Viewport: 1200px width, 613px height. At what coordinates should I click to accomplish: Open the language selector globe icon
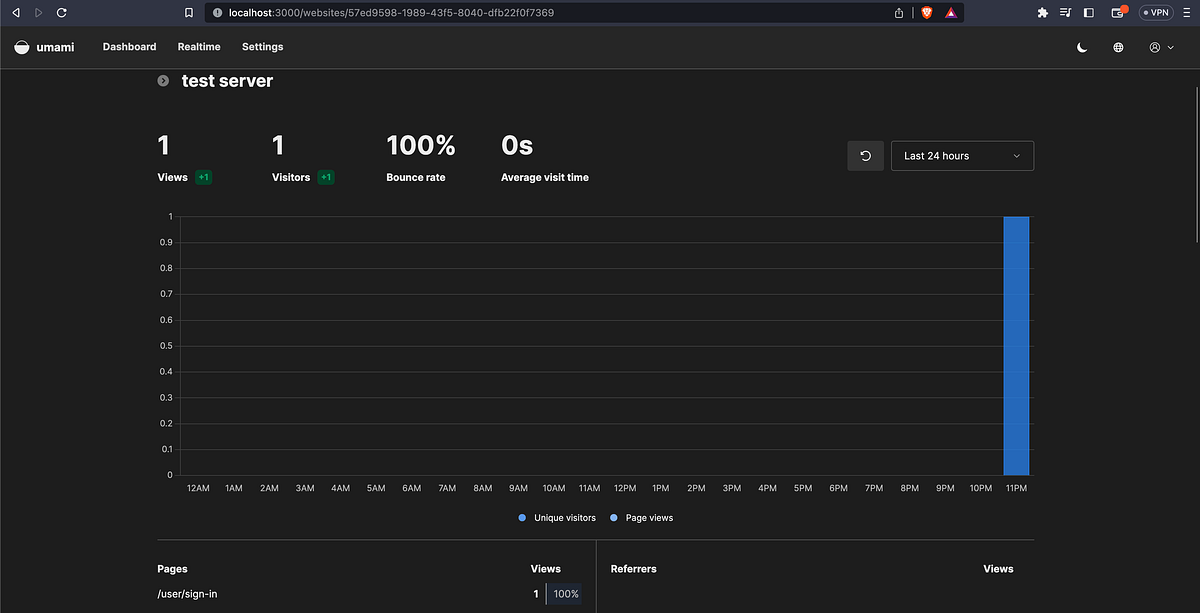[x=1118, y=47]
